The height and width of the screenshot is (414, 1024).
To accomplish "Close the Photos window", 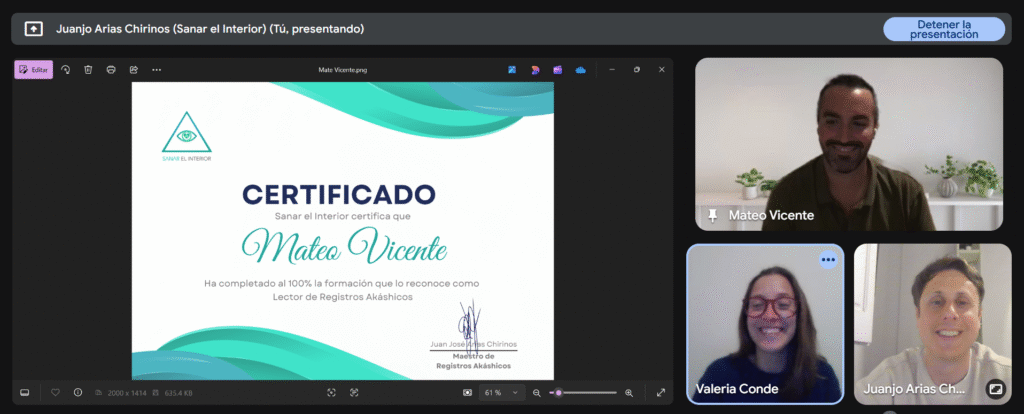I will click(x=662, y=69).
